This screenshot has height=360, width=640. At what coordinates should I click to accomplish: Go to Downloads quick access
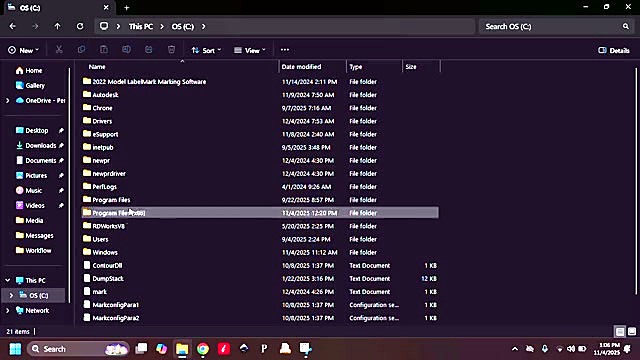coord(36,145)
